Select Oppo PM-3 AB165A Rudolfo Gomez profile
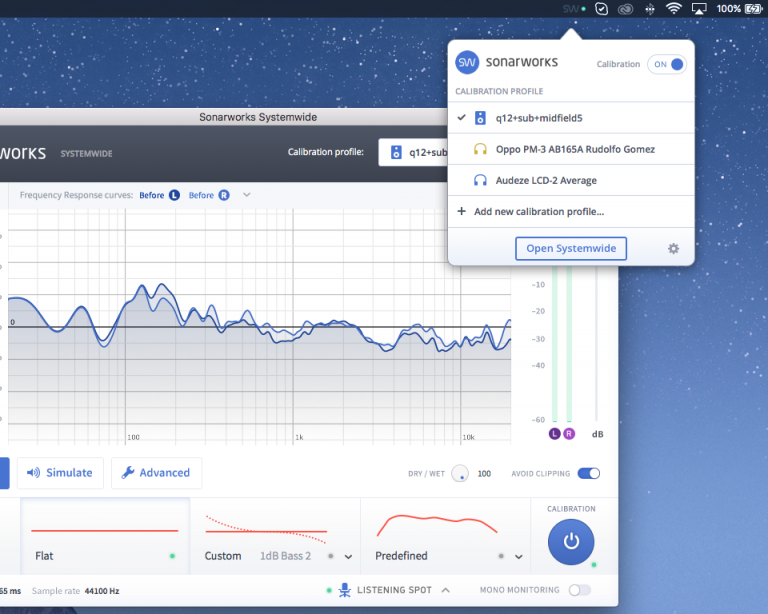 click(x=571, y=149)
